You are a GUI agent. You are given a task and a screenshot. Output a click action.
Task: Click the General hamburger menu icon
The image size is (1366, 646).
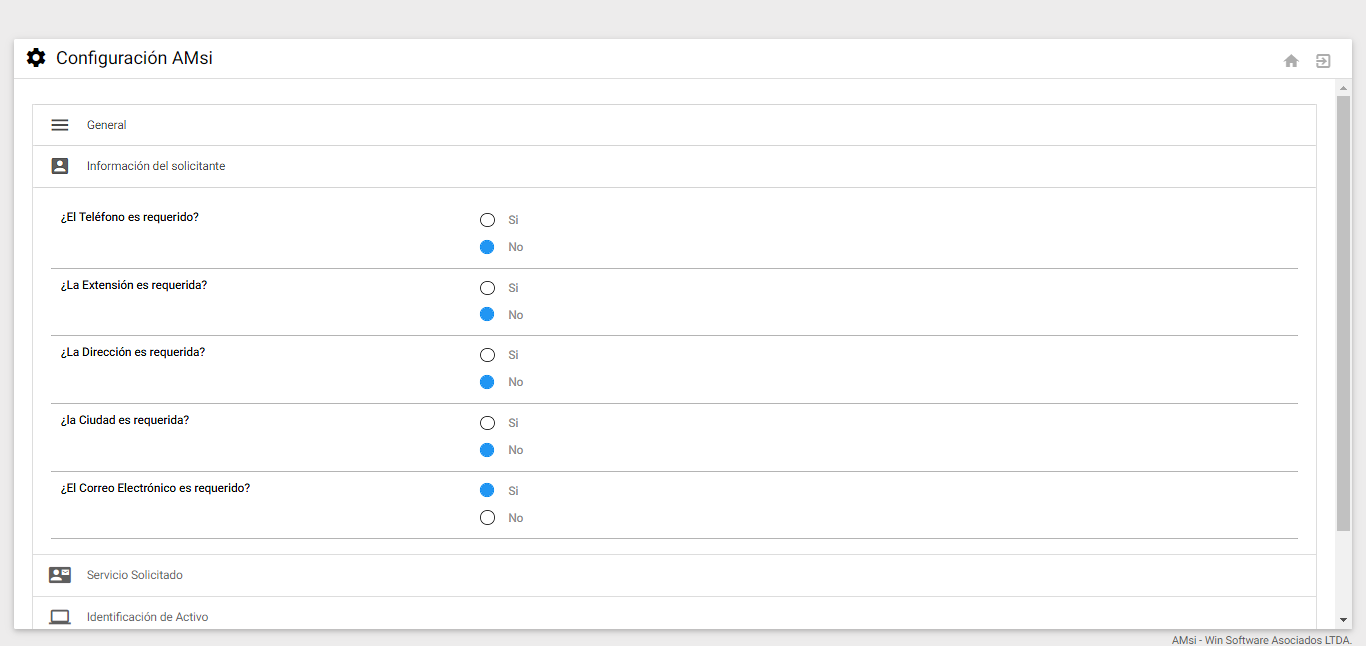tap(60, 125)
